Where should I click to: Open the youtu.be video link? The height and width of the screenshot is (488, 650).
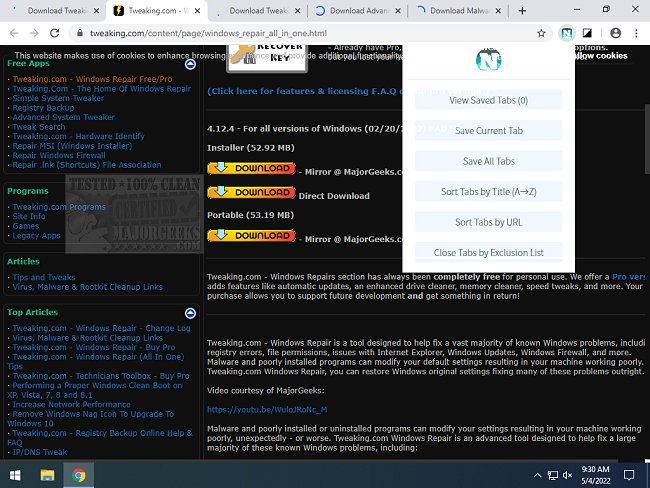267,410
